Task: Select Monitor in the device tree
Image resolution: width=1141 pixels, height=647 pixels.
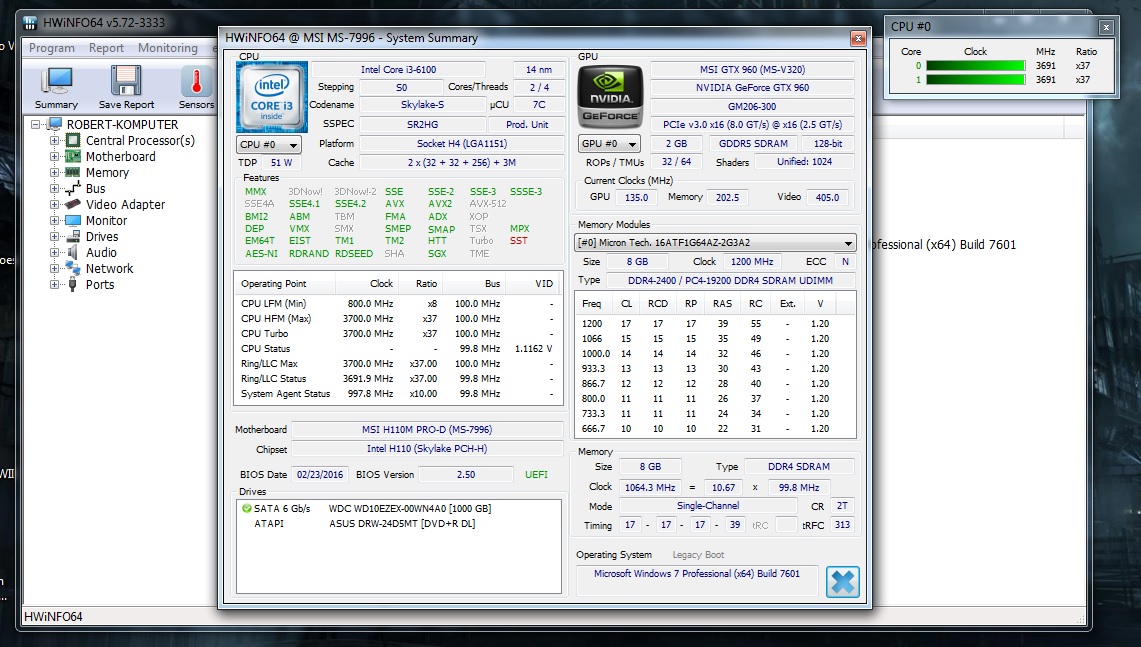Action: point(106,221)
